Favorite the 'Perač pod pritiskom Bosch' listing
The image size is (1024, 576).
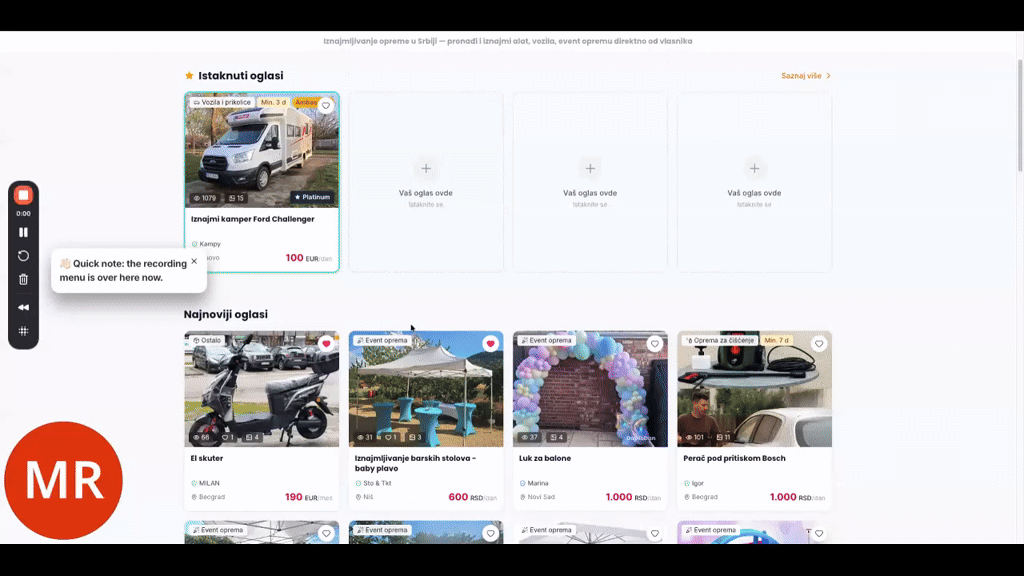click(819, 343)
